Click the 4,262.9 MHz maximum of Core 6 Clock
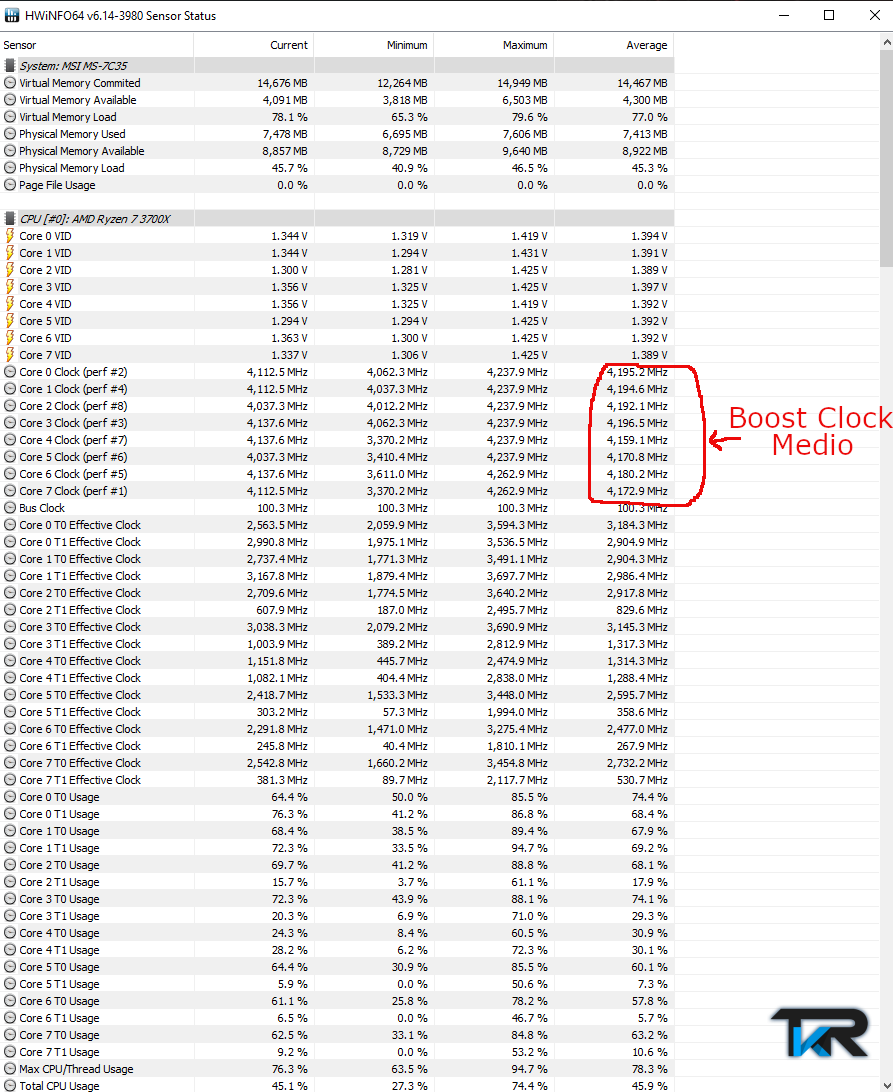 click(517, 474)
